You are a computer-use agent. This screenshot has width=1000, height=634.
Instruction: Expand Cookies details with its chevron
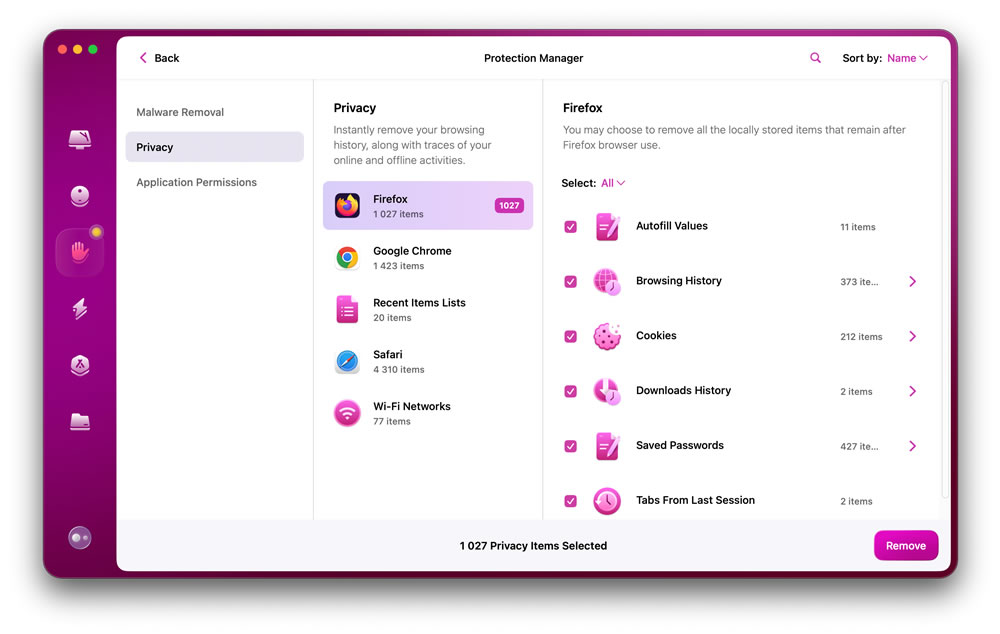pos(913,336)
